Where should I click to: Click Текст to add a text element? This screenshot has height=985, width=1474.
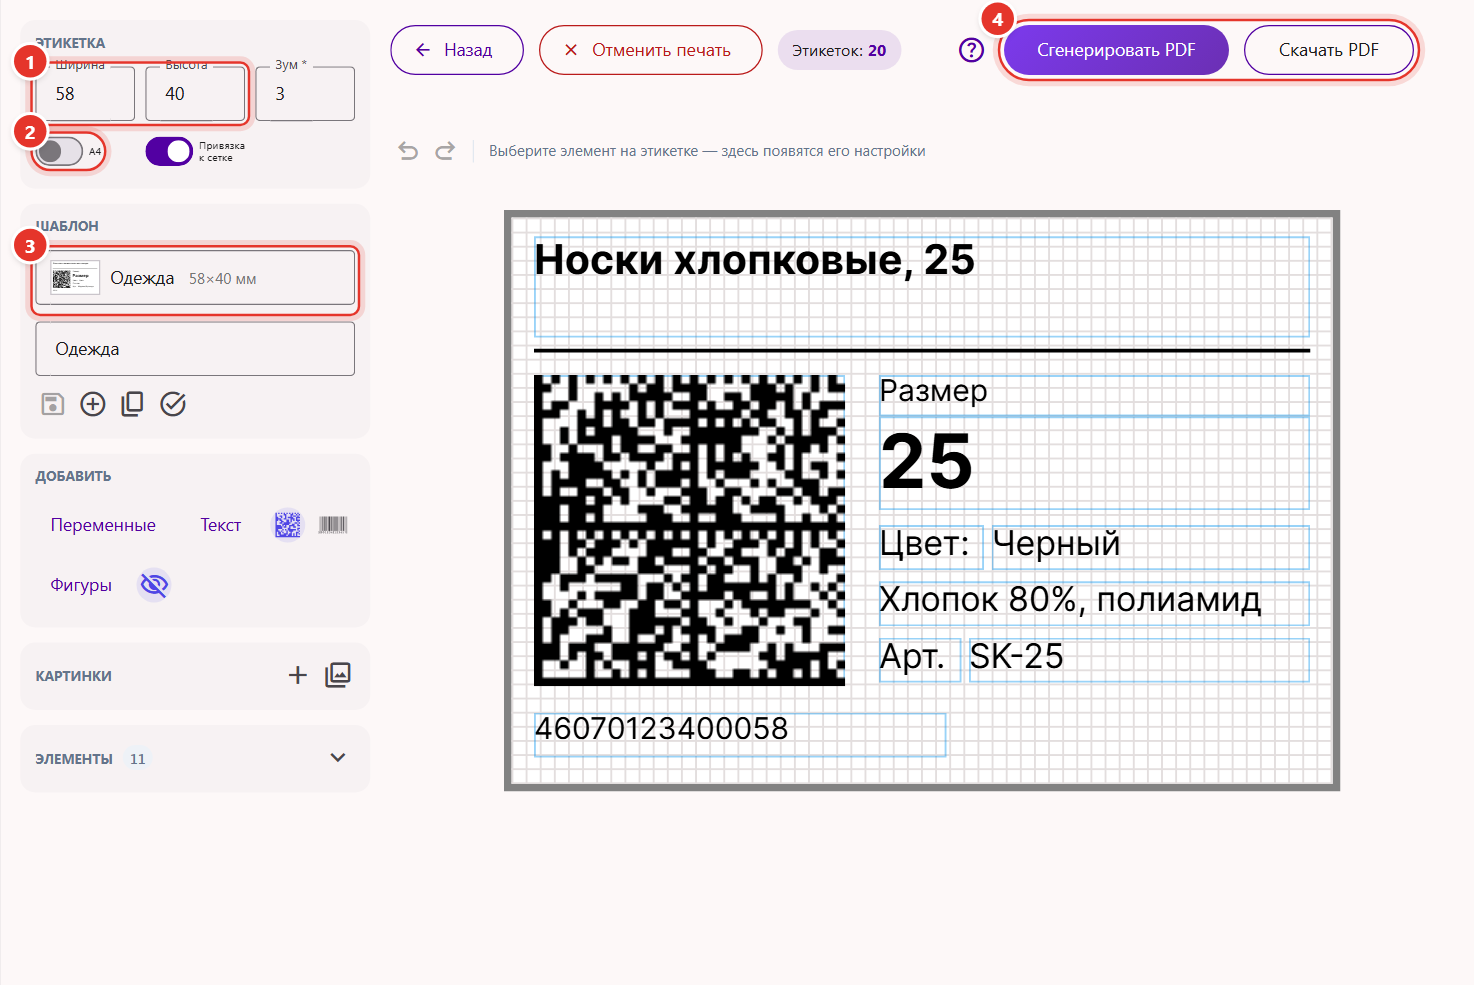click(220, 525)
